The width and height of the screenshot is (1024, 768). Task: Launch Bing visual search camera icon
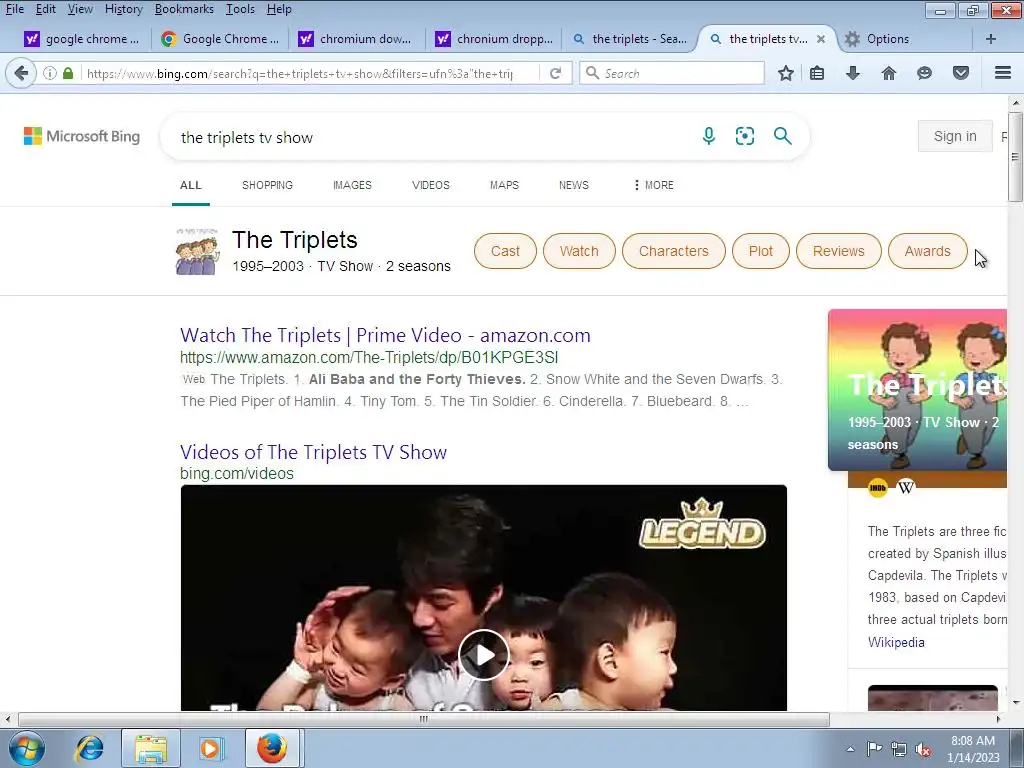(x=744, y=136)
